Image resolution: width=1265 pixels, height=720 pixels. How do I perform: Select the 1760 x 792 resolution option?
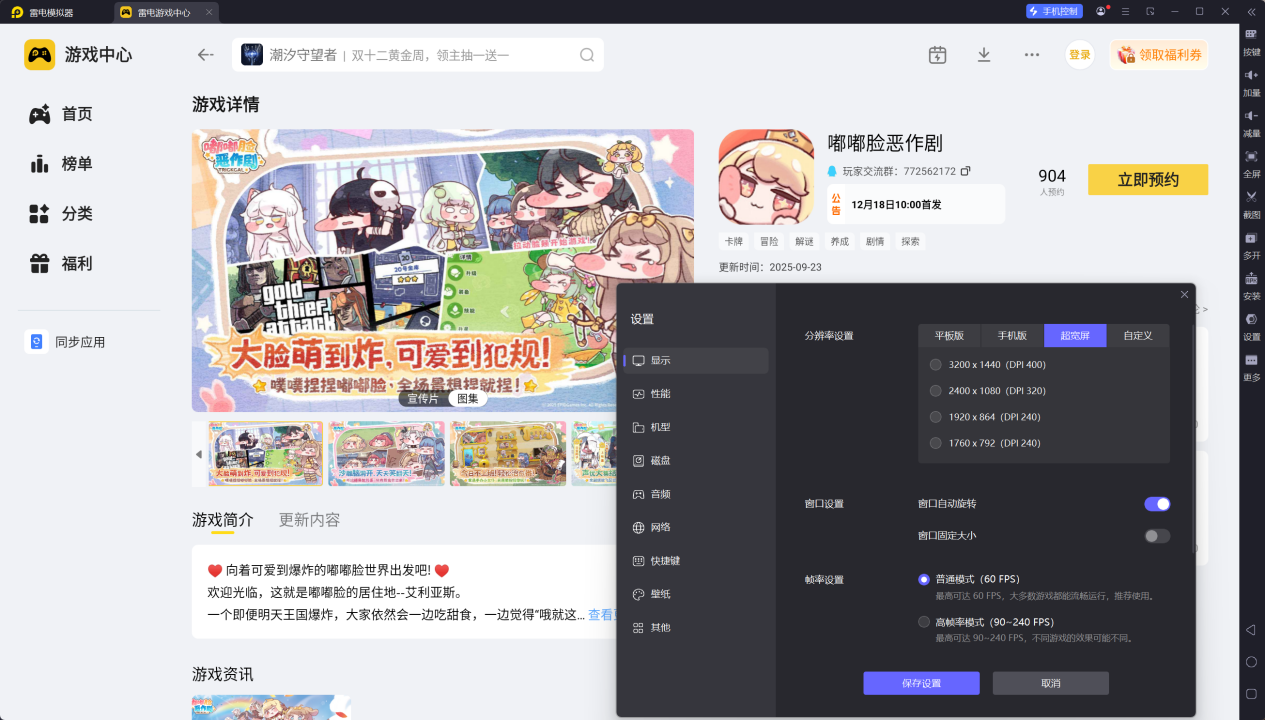coord(936,443)
